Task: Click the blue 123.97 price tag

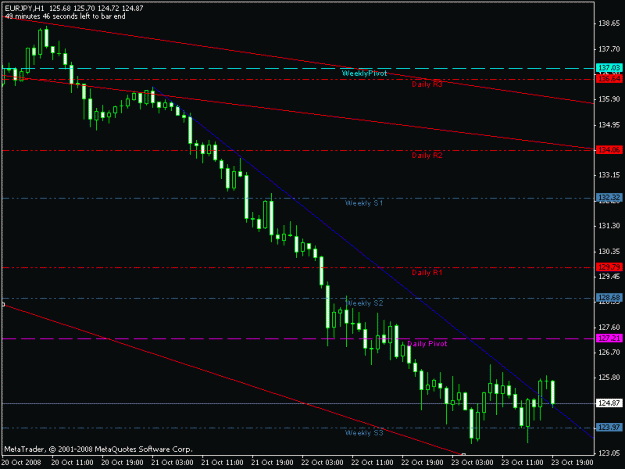Action: (x=609, y=428)
